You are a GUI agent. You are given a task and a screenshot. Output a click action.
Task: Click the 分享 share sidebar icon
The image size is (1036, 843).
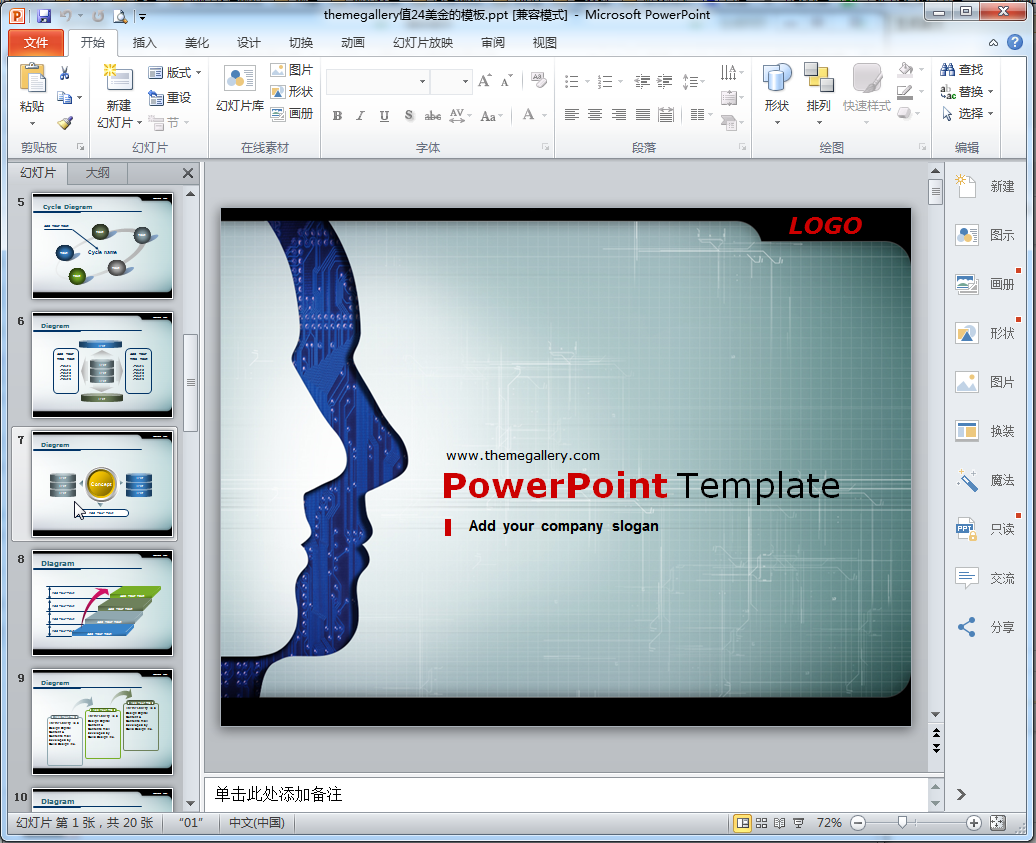[967, 627]
